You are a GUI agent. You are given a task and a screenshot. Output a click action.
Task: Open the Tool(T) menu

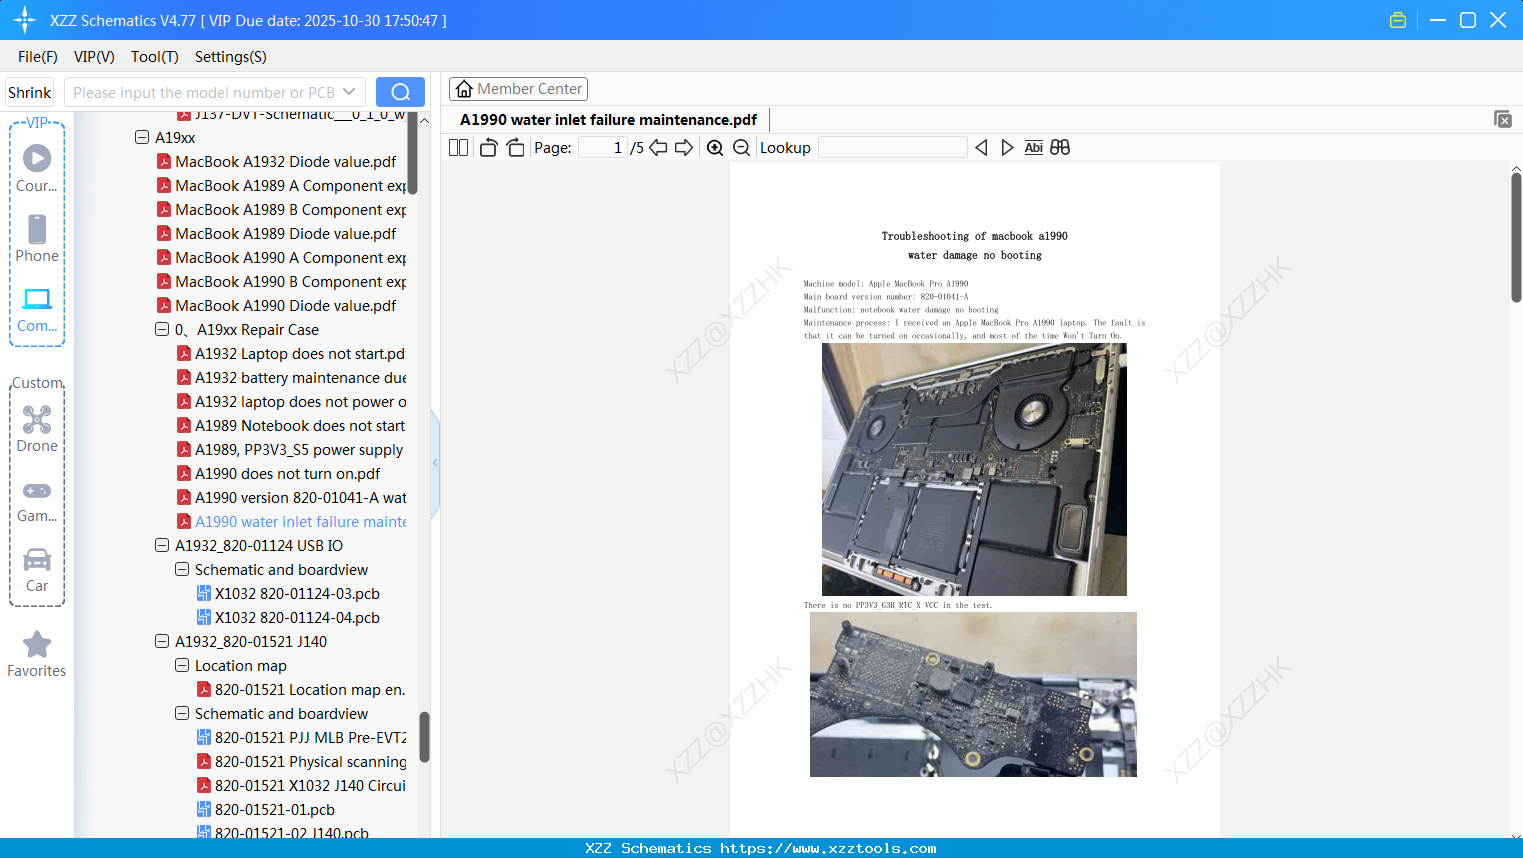point(155,57)
